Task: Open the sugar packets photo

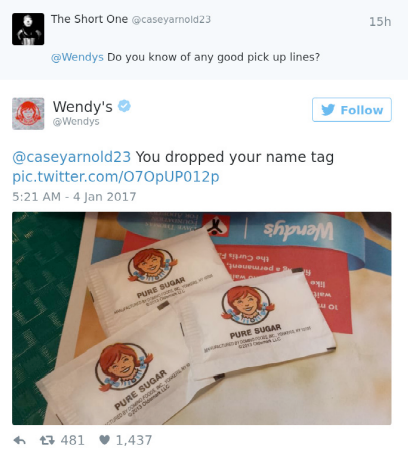Action: point(202,318)
